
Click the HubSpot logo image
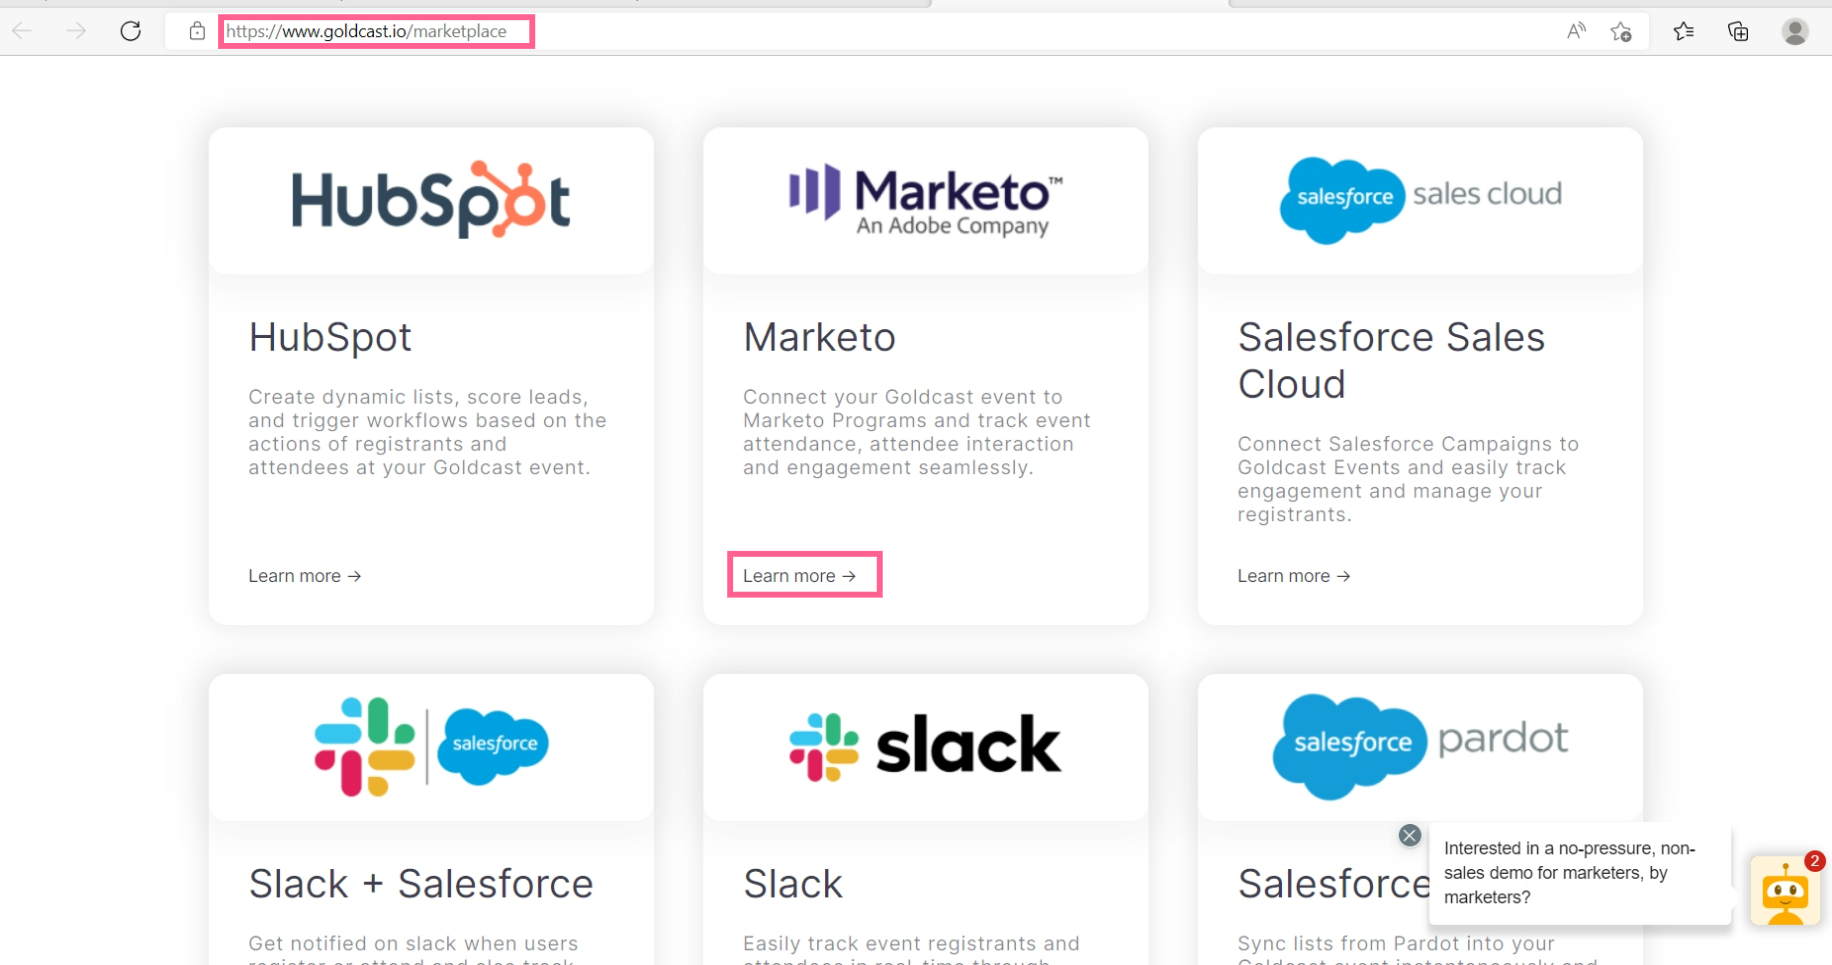(431, 199)
